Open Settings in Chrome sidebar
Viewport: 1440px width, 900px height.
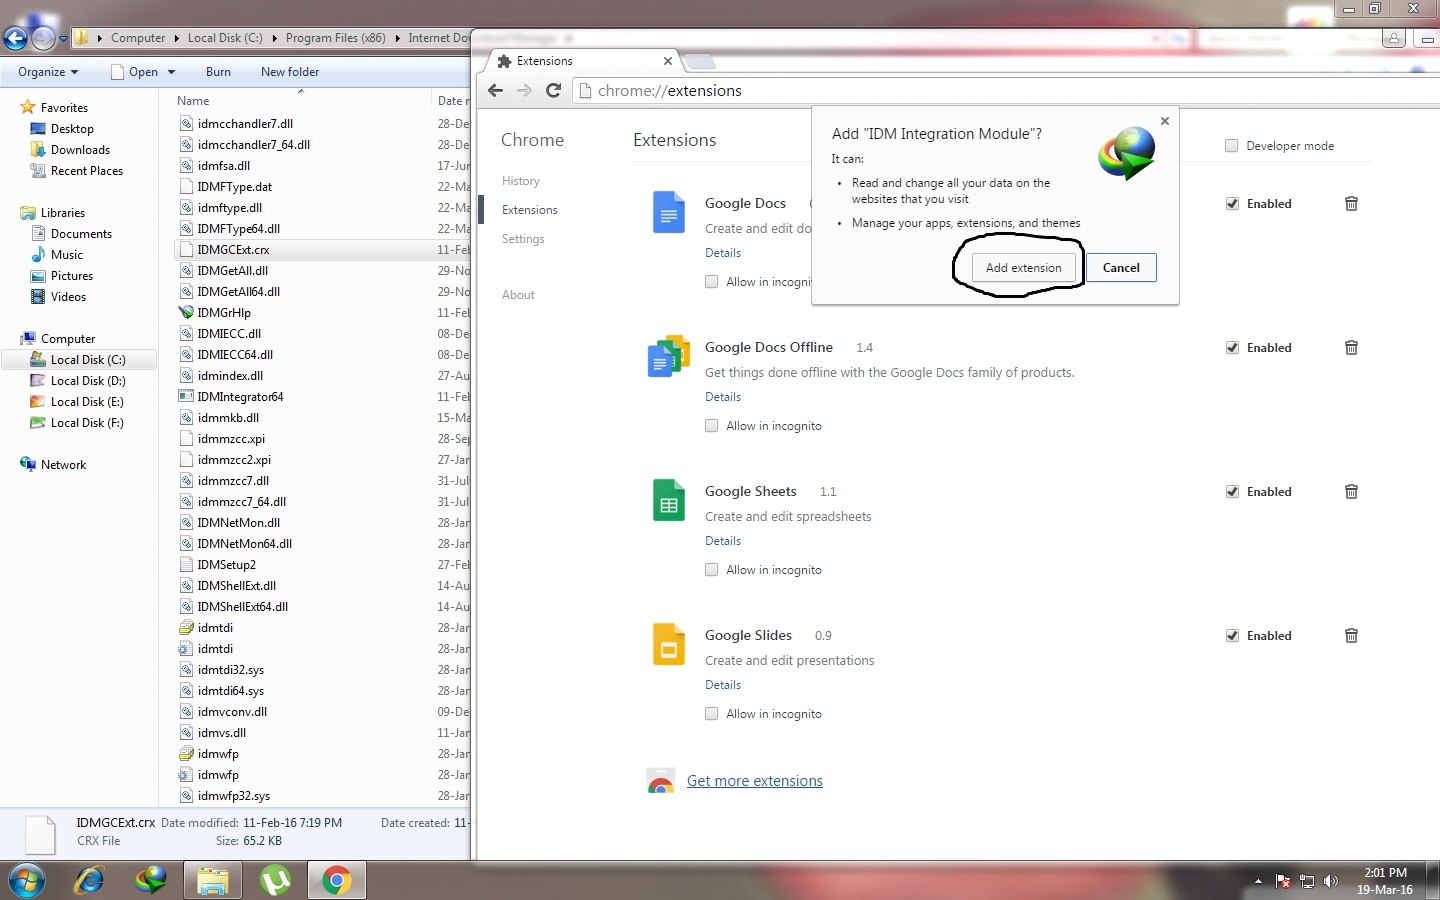point(523,239)
